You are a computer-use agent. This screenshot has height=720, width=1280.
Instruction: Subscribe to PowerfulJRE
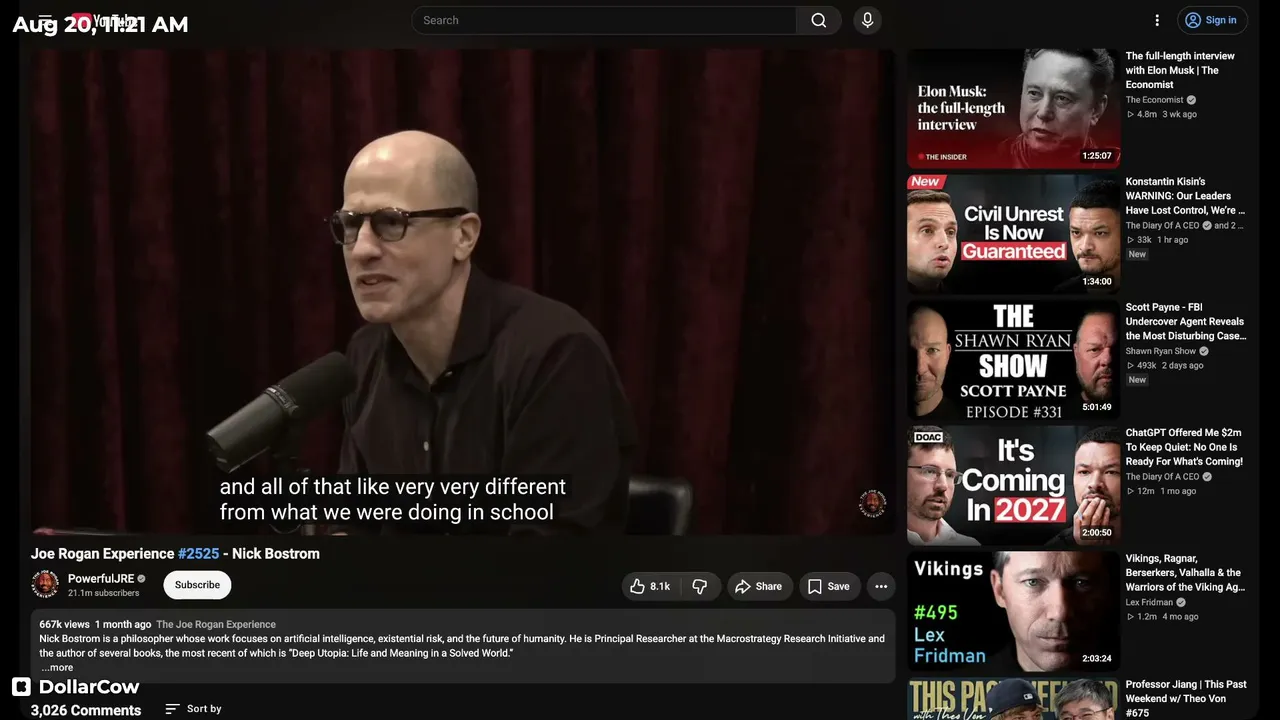tap(197, 585)
